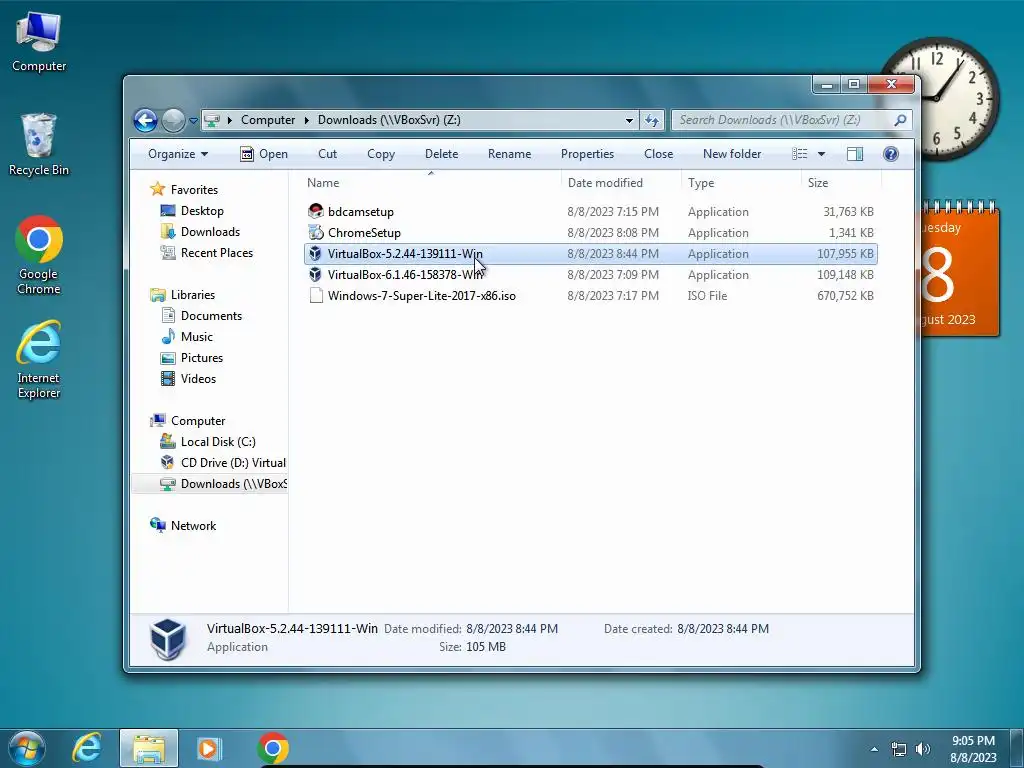This screenshot has height=768, width=1024.
Task: Click the Internet Explorer desktop icon
Action: pyautogui.click(x=39, y=359)
